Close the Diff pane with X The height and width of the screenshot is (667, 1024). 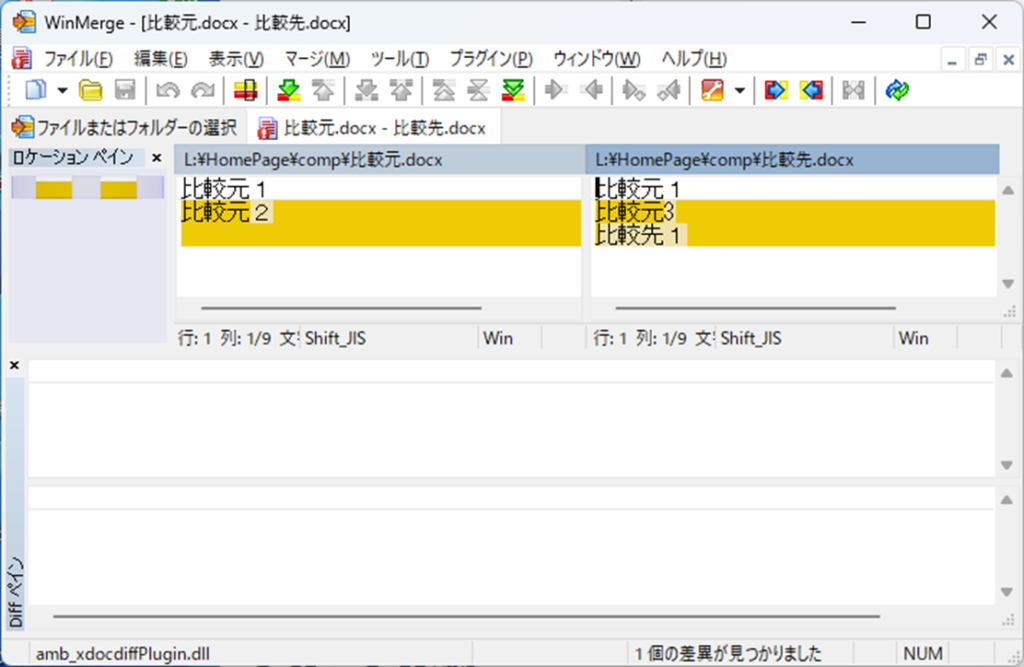click(x=14, y=366)
